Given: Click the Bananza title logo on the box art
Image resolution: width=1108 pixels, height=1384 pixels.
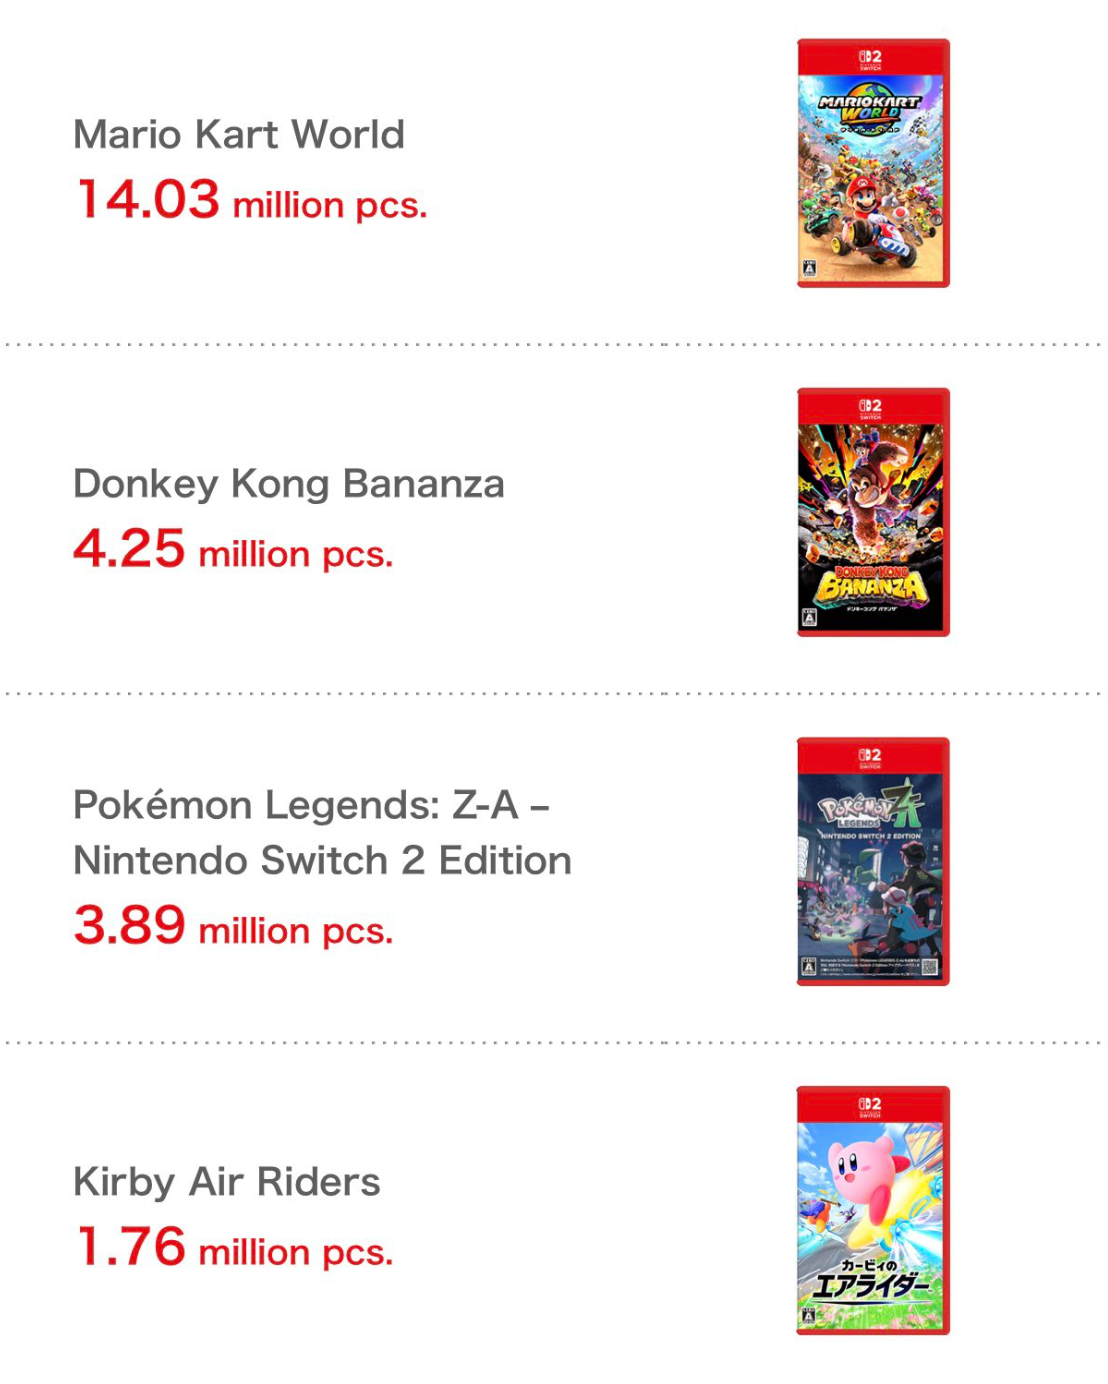Looking at the screenshot, I should (x=871, y=586).
